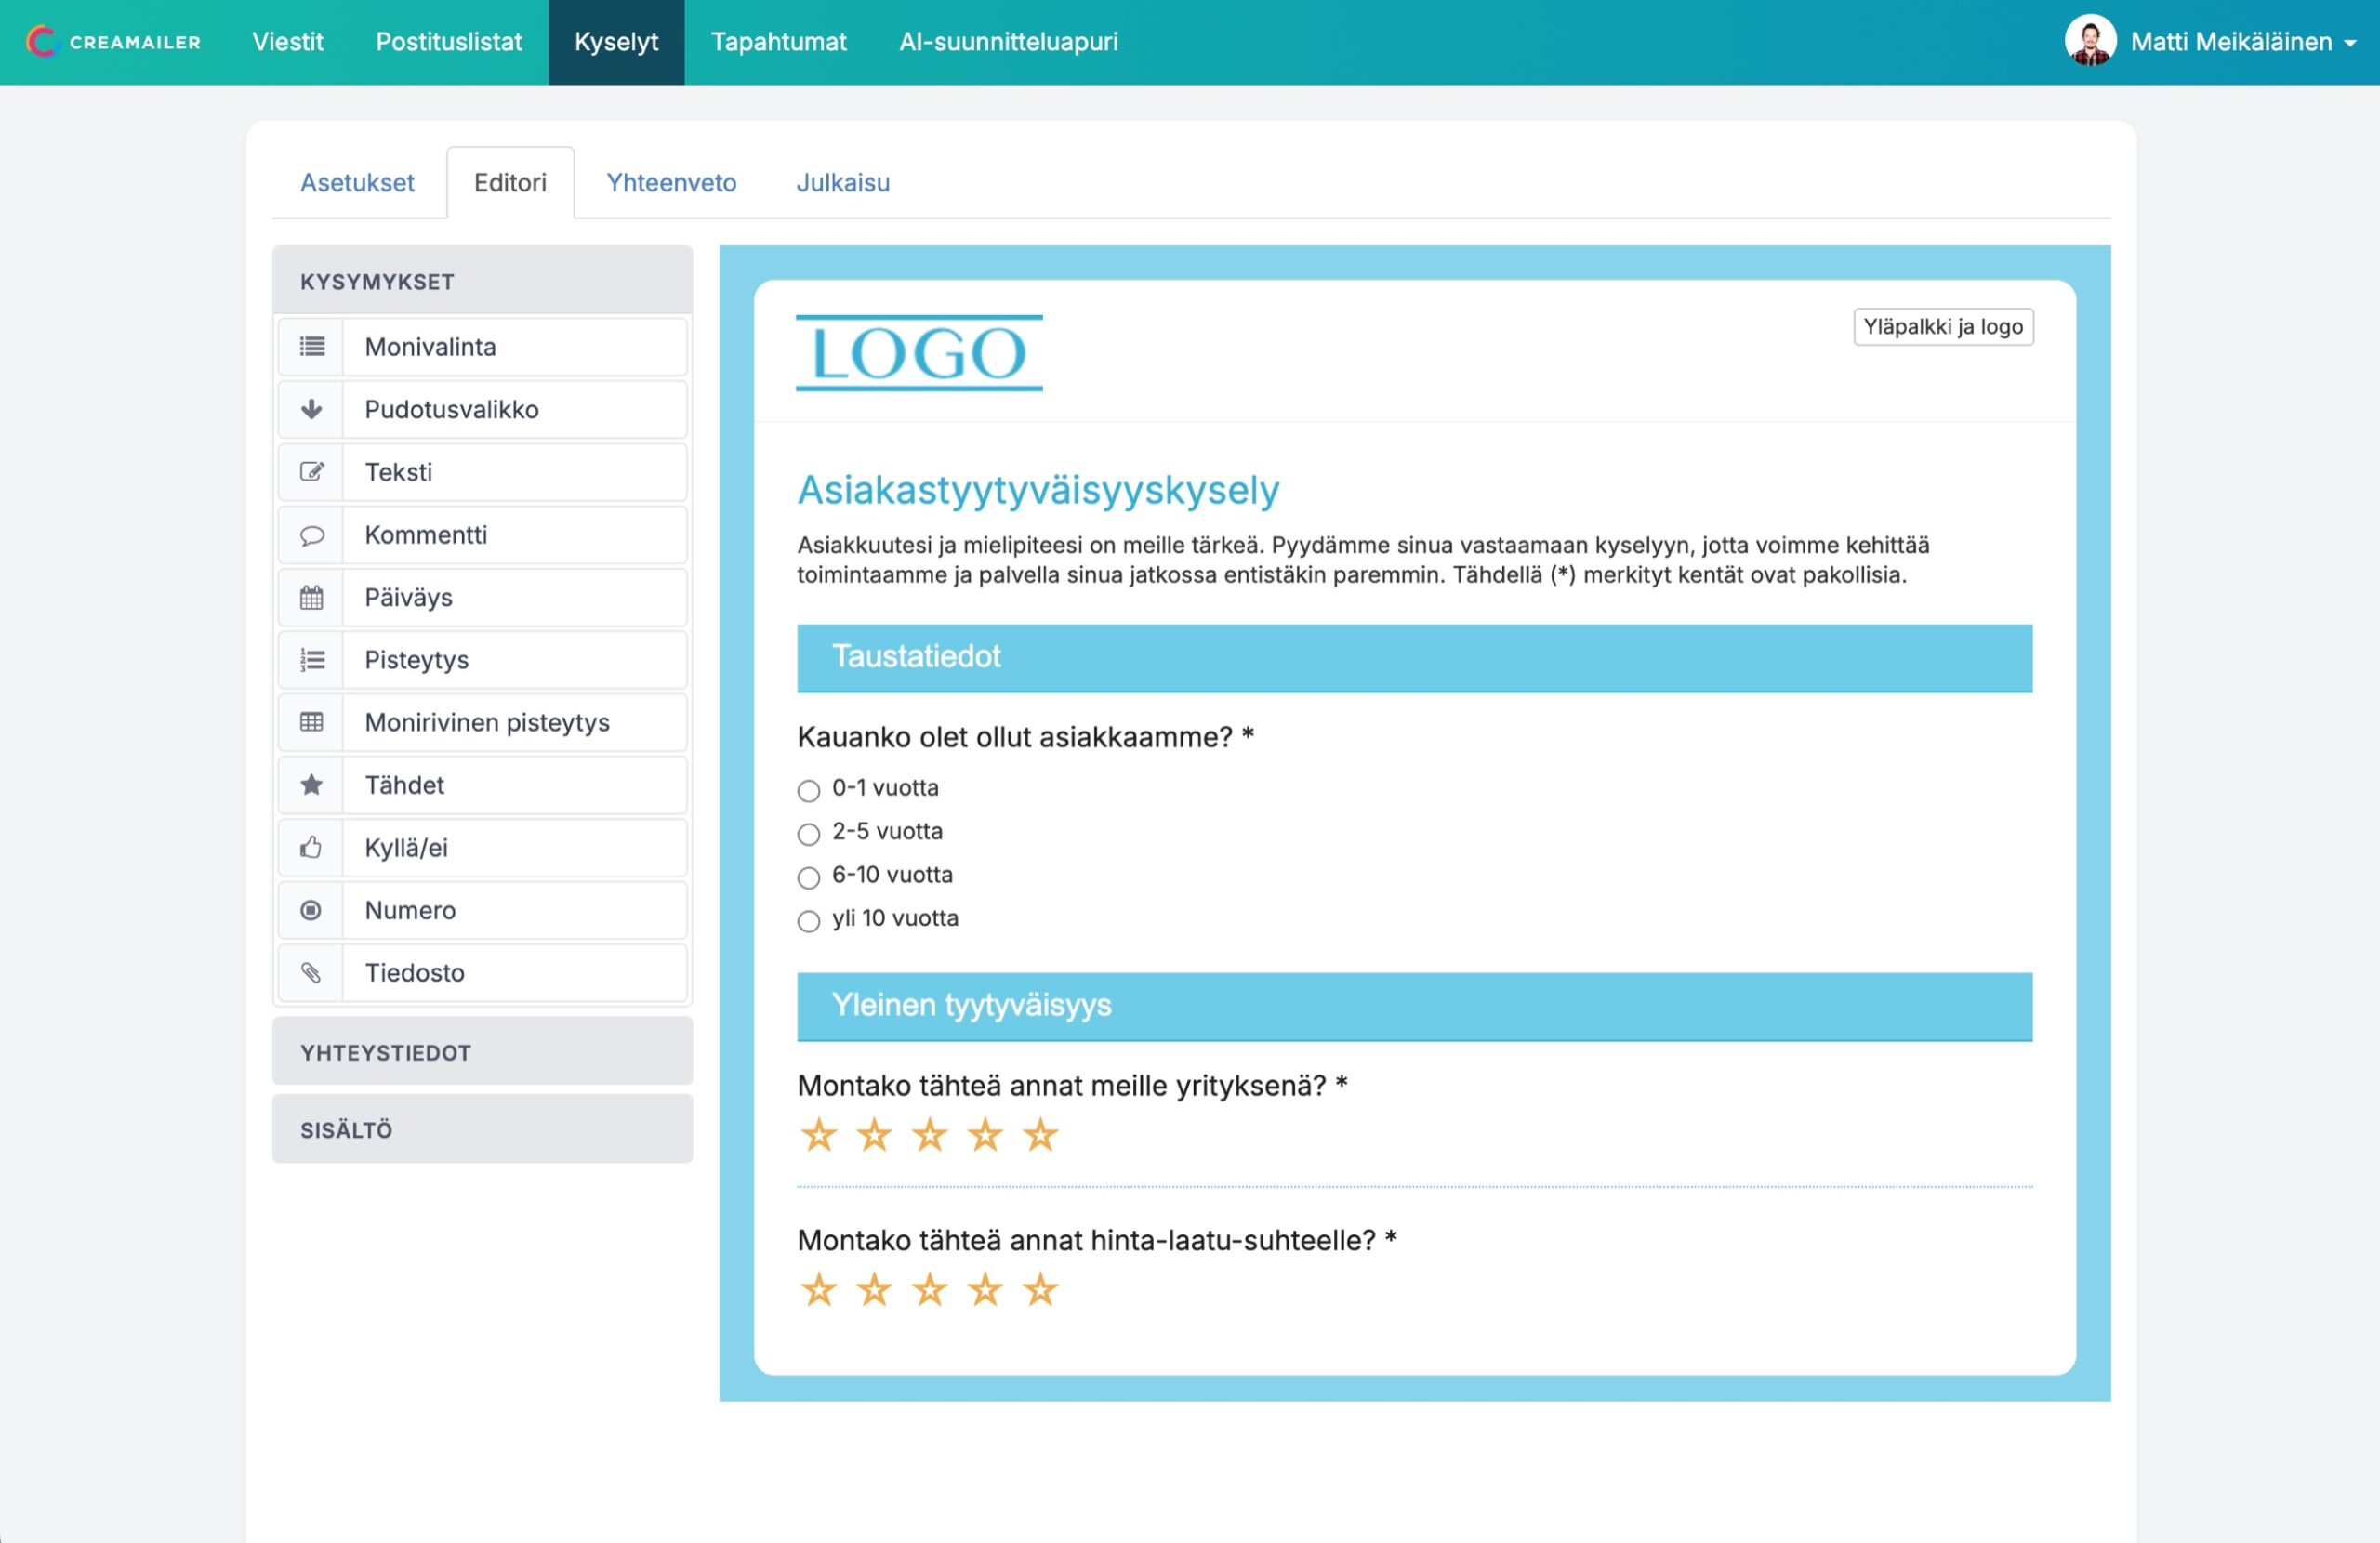This screenshot has height=1543, width=2380.
Task: Open Postituslistat in the top menu
Action: [448, 42]
